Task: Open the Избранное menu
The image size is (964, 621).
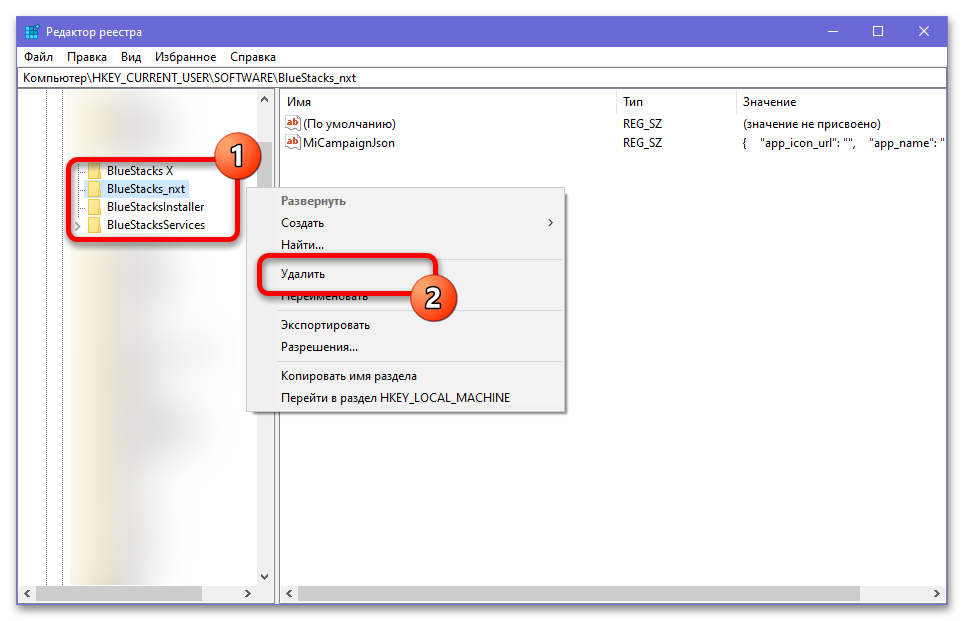Action: click(x=186, y=57)
